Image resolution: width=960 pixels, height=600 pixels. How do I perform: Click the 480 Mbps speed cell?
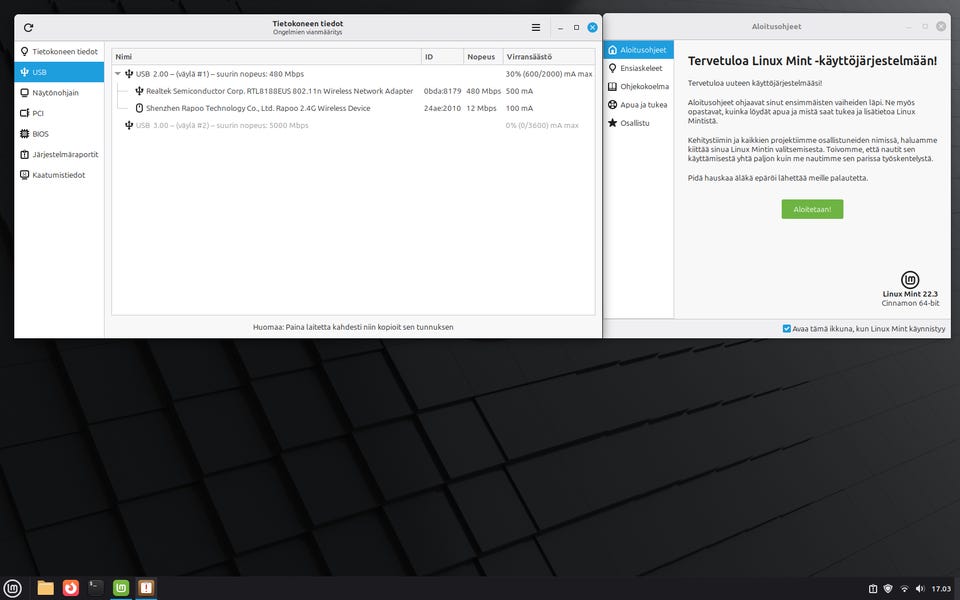483,91
